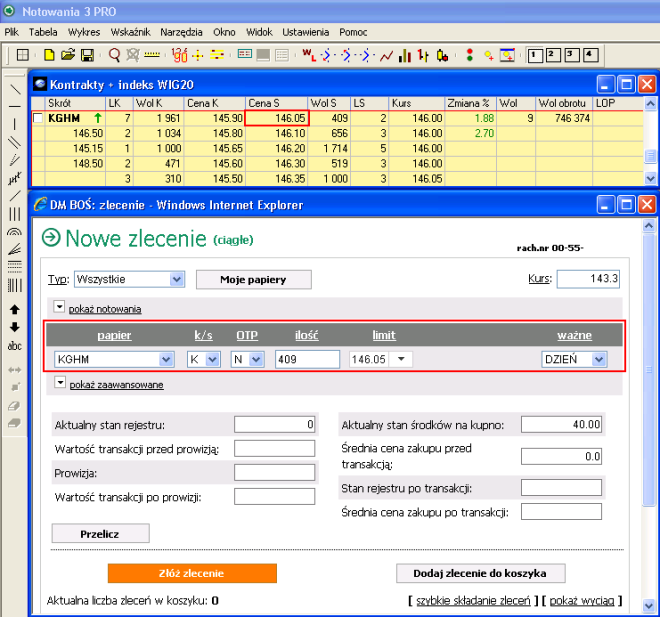Open the limit 146.05 dropdown arrow
Screen dimensions: 660x617
coord(401,359)
